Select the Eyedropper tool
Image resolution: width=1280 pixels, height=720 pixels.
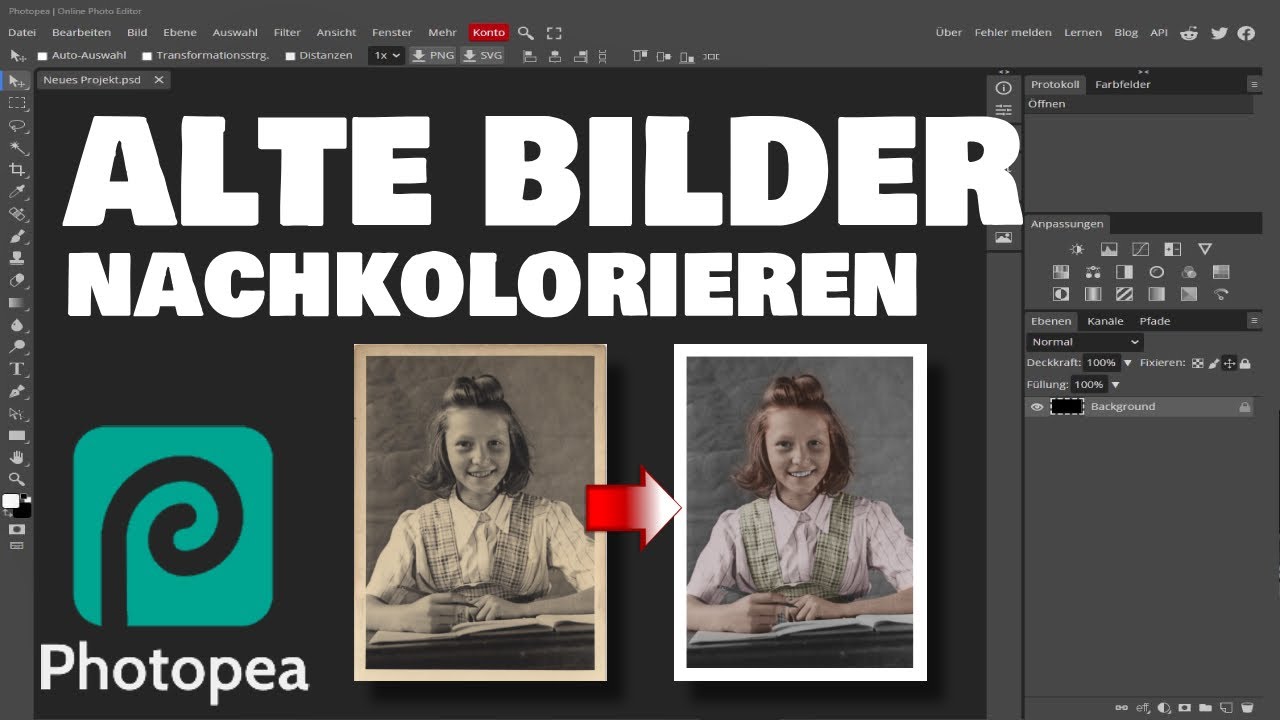pos(17,192)
